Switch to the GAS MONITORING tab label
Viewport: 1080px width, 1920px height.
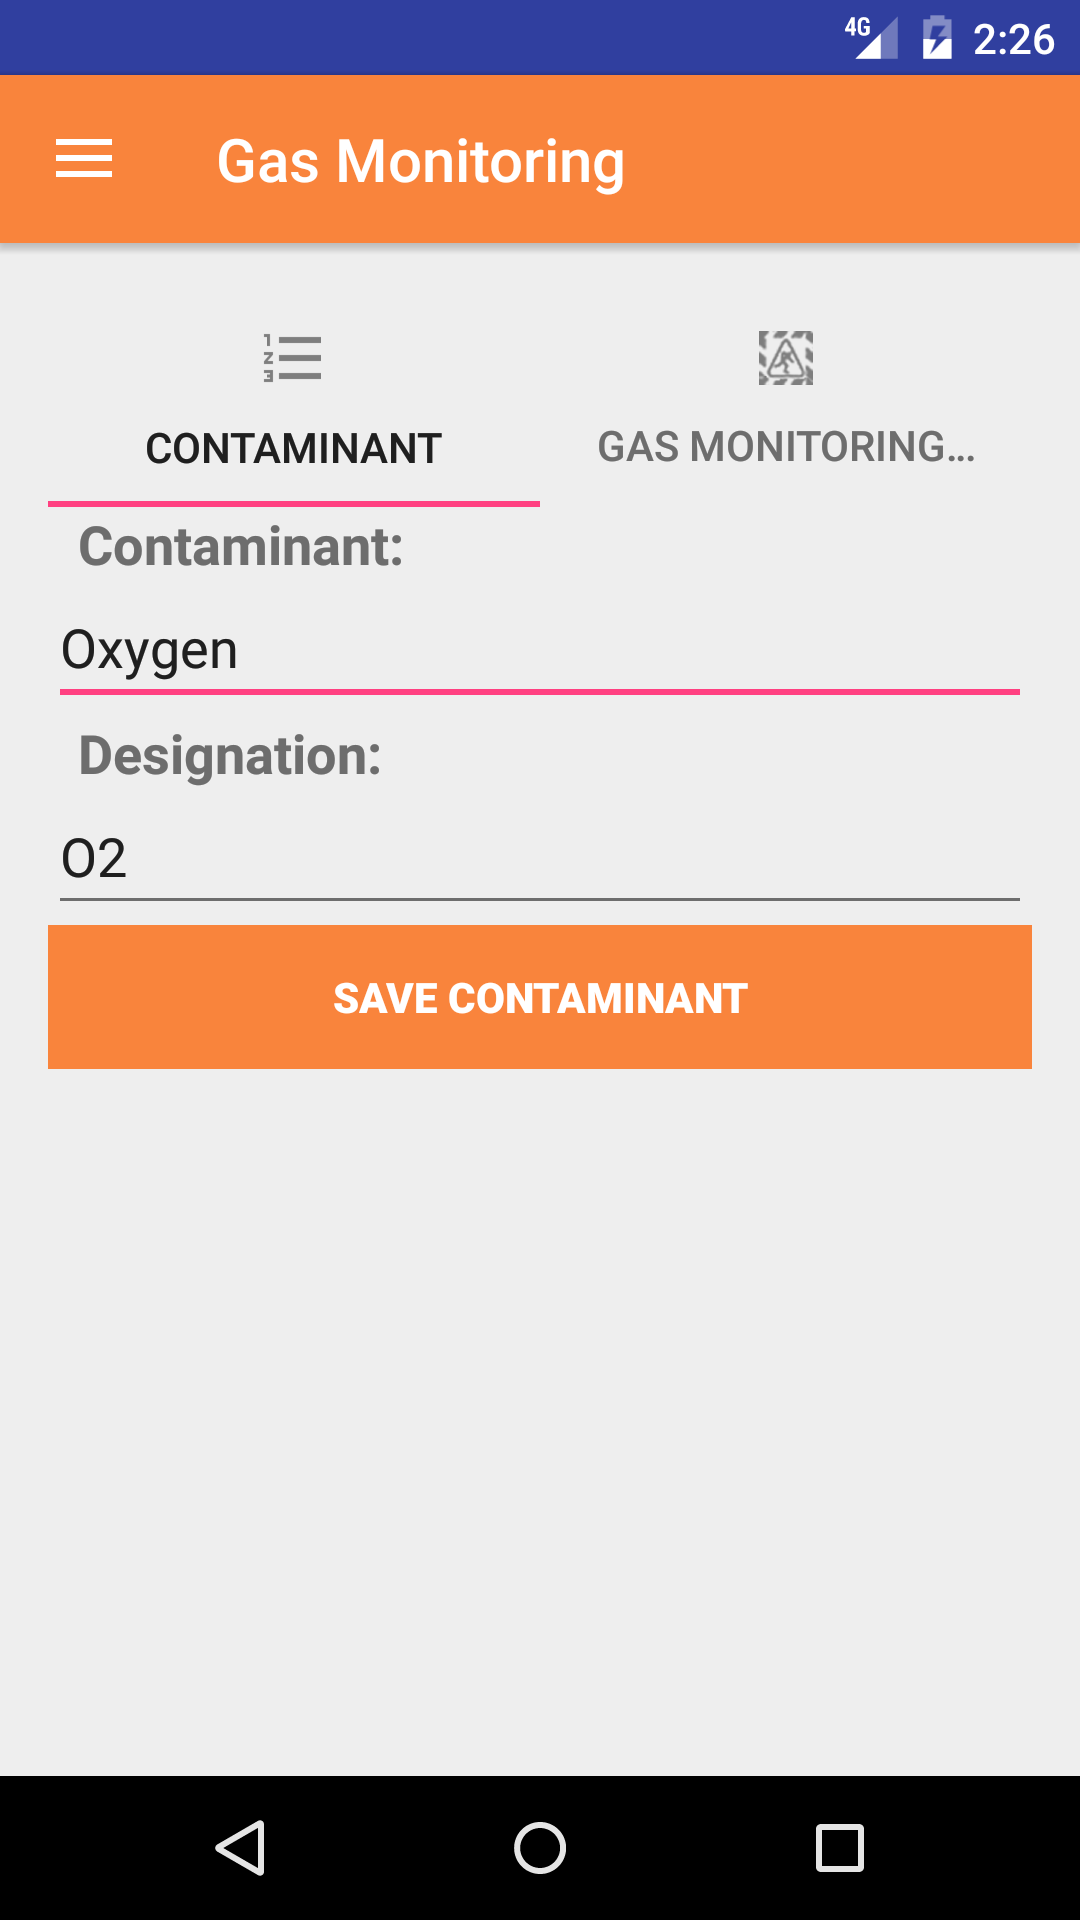click(x=786, y=447)
